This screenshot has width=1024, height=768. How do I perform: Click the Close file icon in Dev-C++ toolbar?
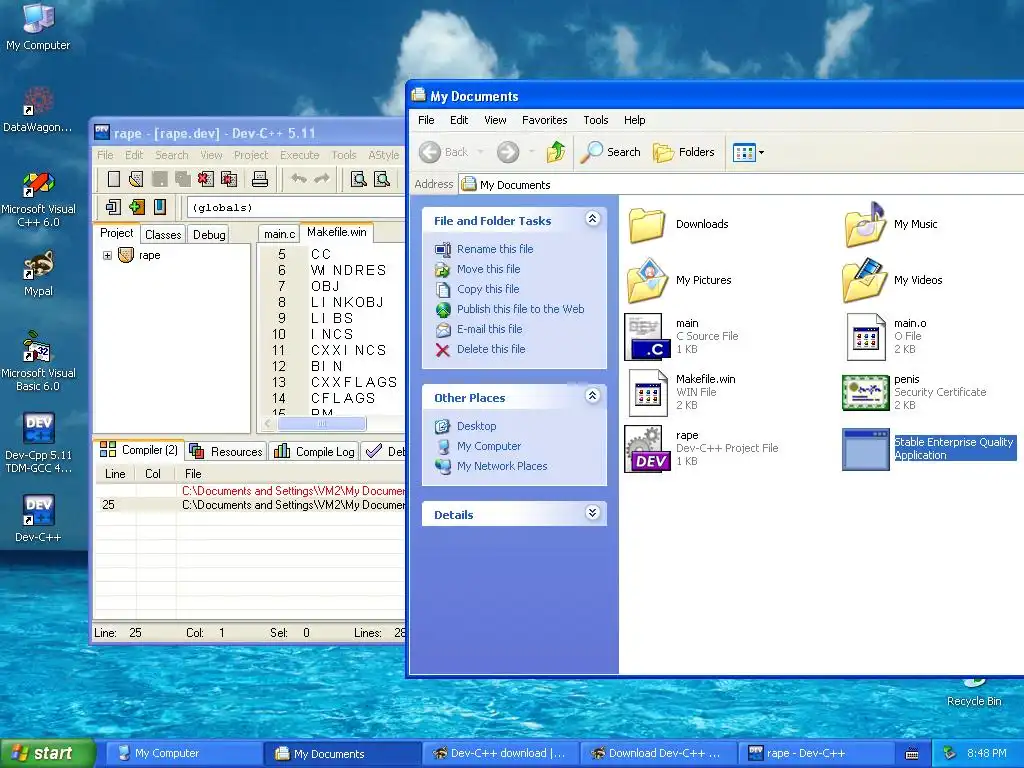pos(206,179)
